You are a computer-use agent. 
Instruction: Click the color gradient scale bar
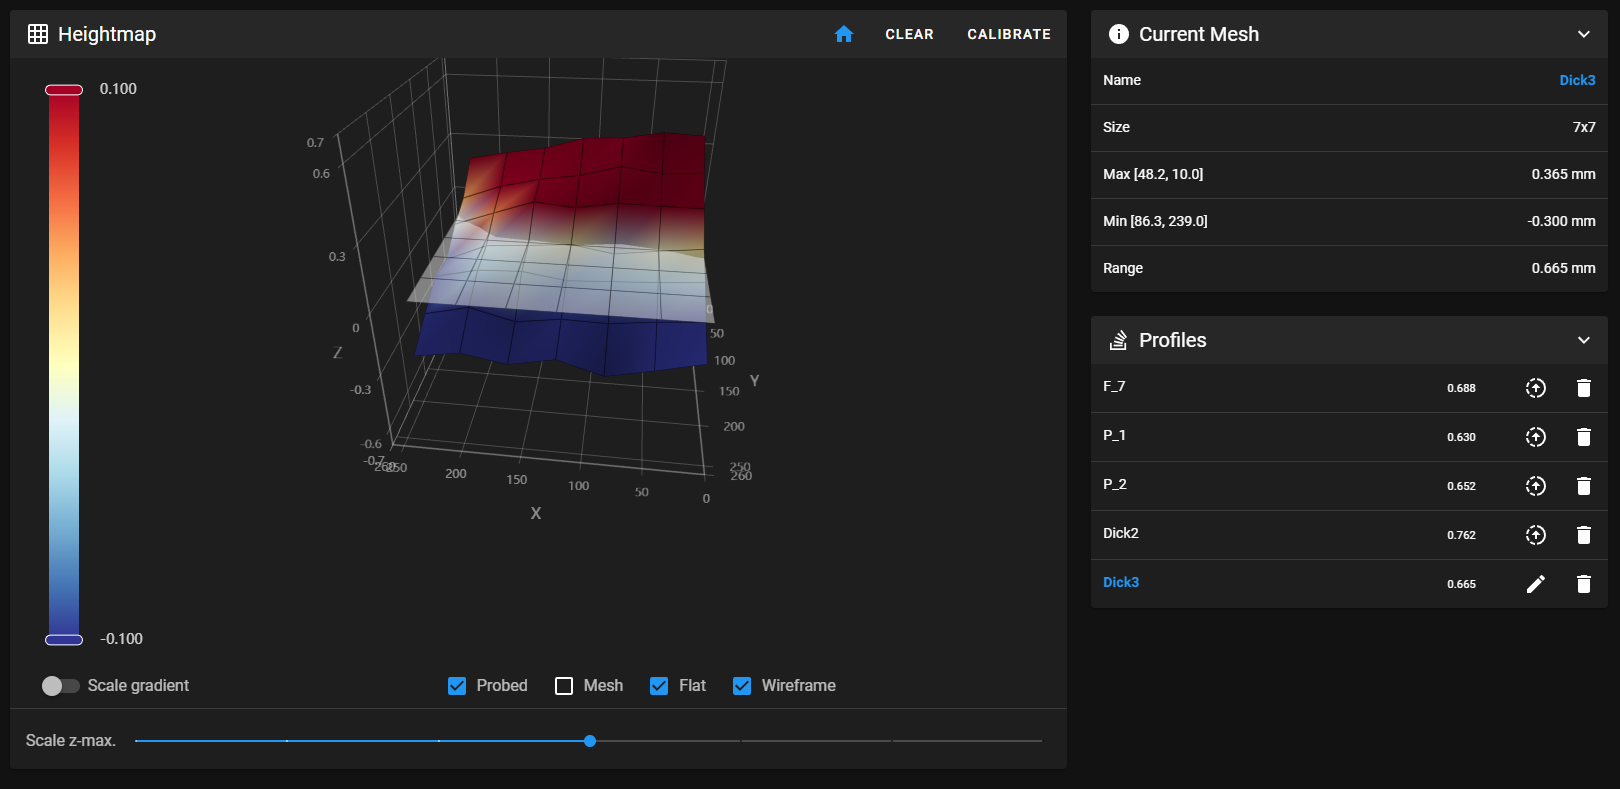(64, 365)
